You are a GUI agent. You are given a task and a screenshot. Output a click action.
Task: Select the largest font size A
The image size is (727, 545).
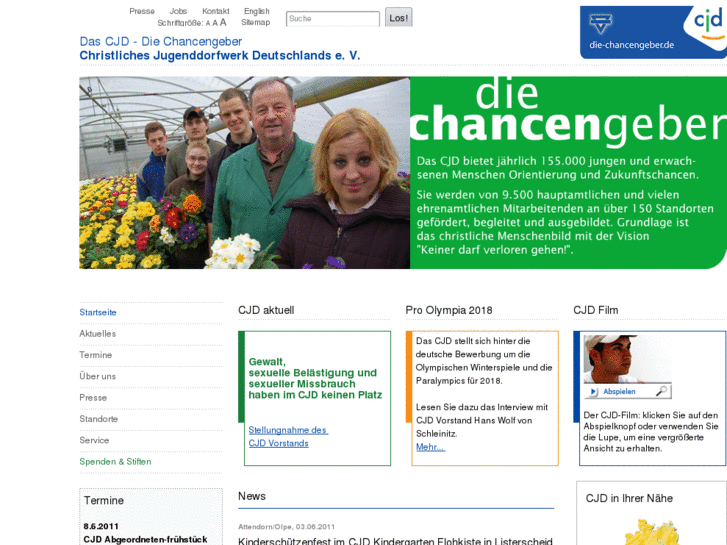(223, 22)
